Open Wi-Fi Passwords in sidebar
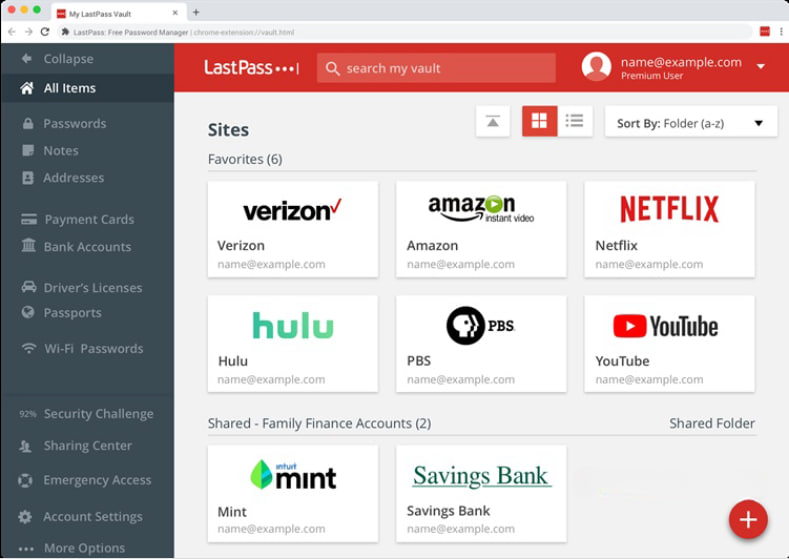 pos(93,348)
